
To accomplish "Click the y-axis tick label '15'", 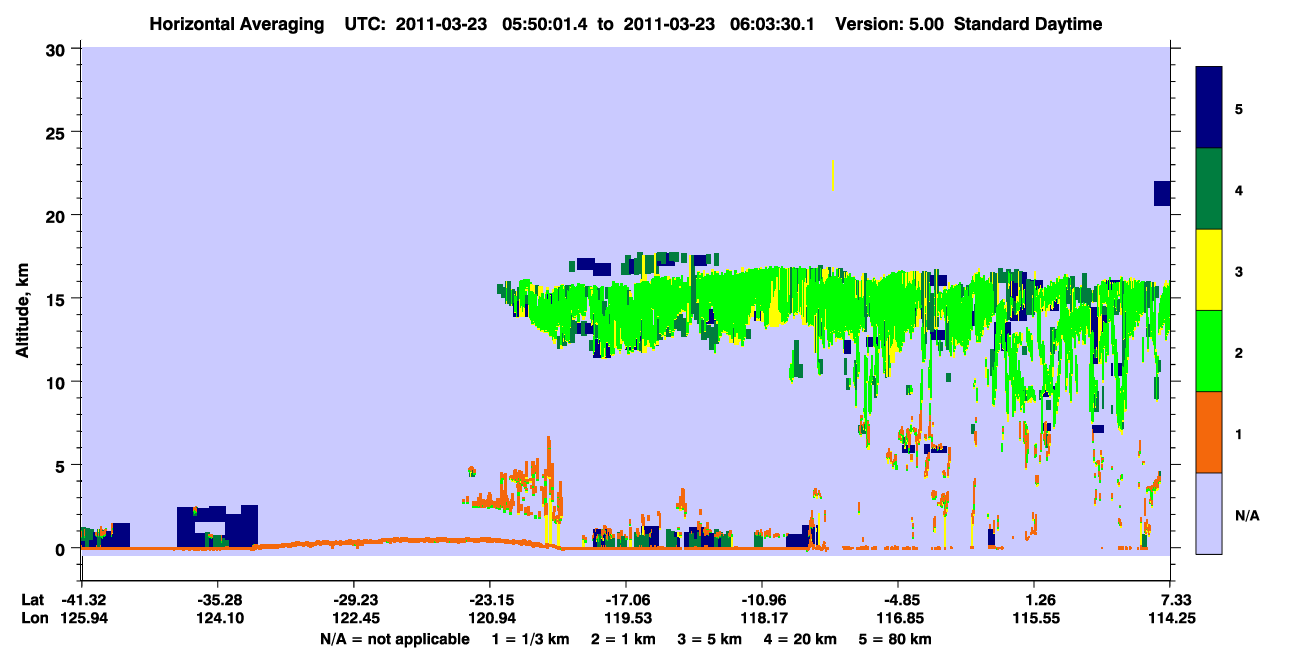I will coord(58,298).
